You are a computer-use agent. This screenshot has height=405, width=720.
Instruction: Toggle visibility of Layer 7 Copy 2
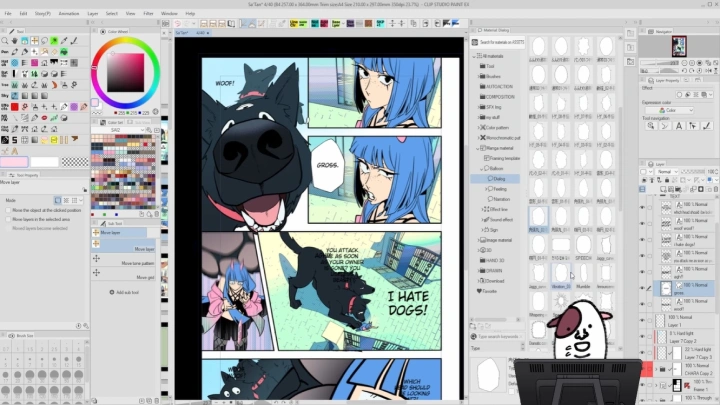[x=642, y=337]
